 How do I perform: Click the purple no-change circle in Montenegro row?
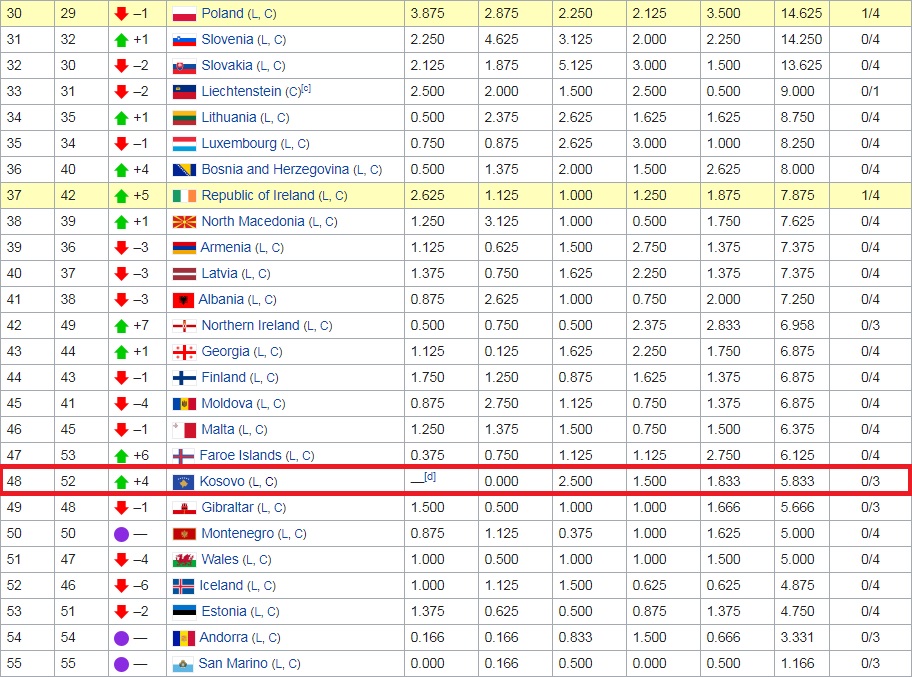[121, 534]
